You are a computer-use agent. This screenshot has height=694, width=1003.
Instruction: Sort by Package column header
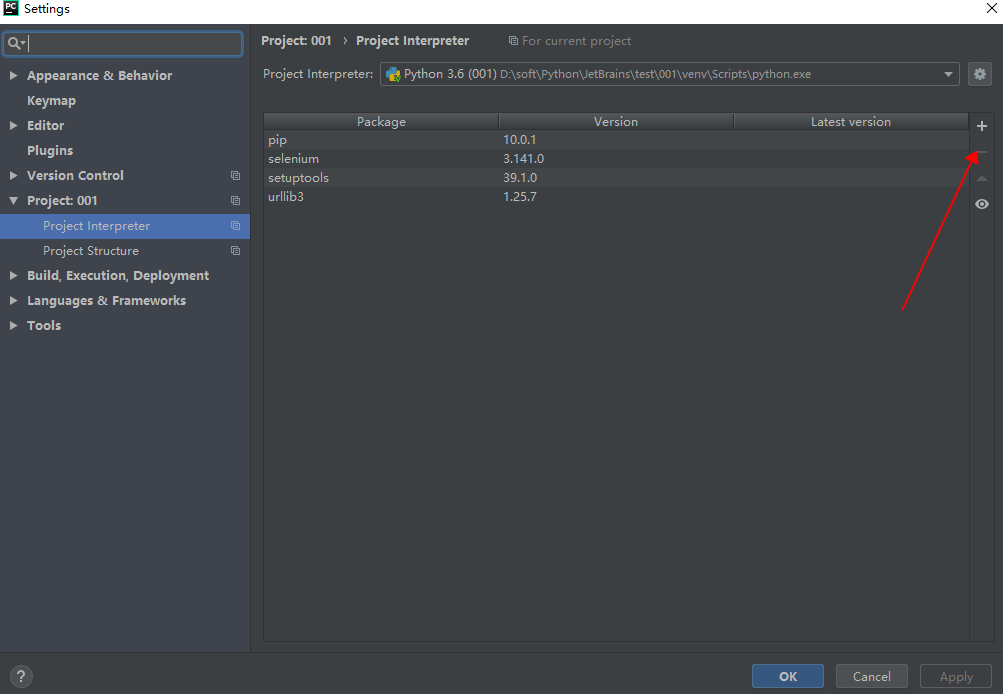point(381,122)
